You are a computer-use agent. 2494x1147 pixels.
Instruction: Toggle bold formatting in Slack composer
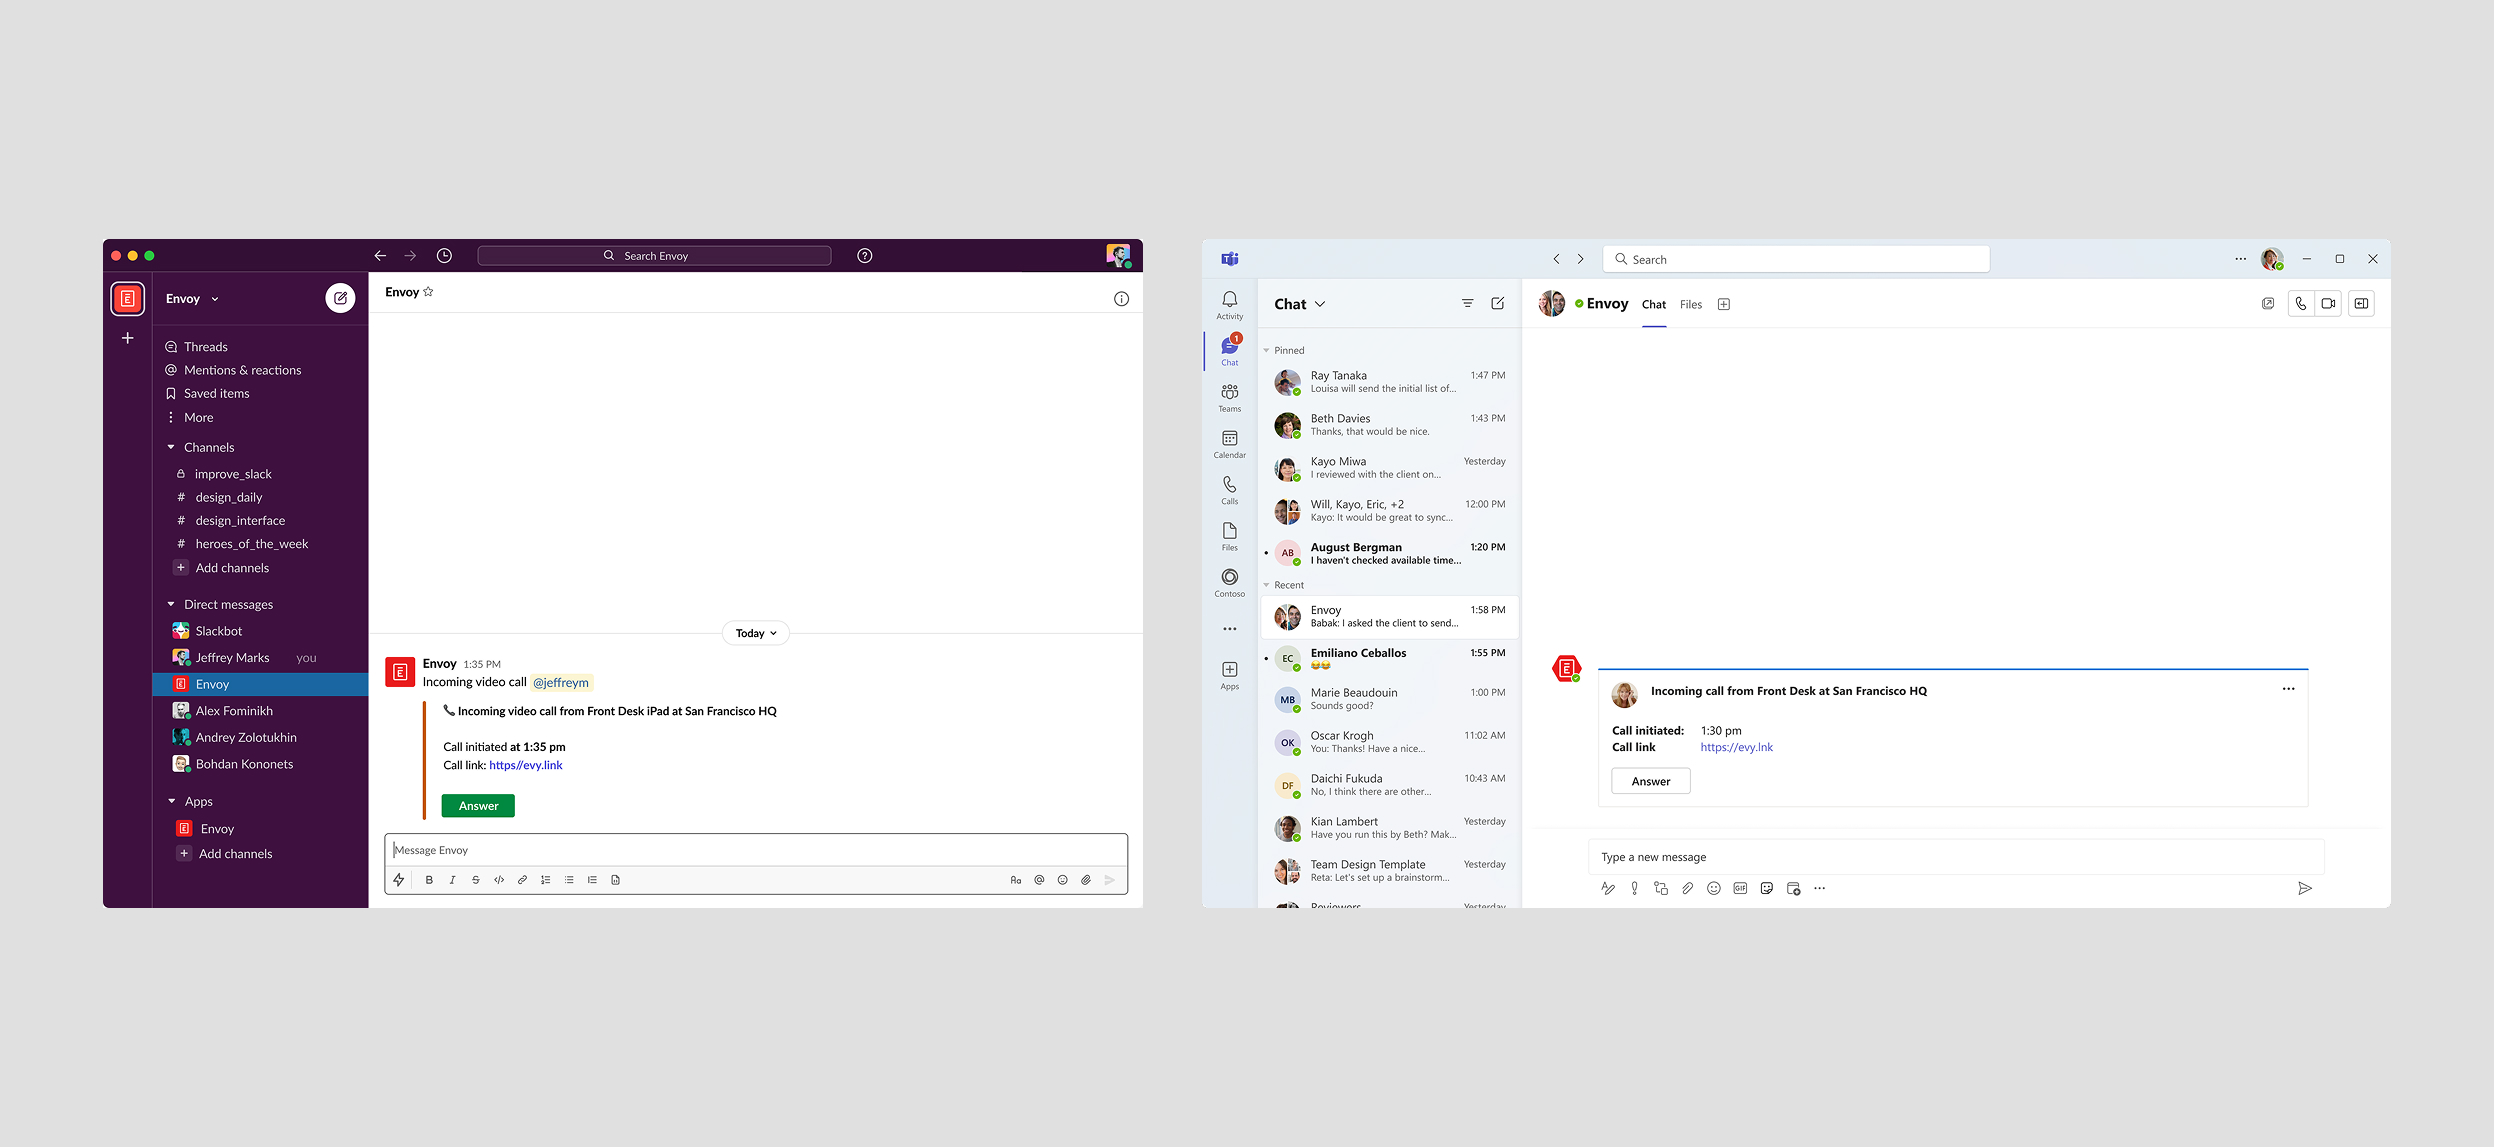pyautogui.click(x=429, y=880)
